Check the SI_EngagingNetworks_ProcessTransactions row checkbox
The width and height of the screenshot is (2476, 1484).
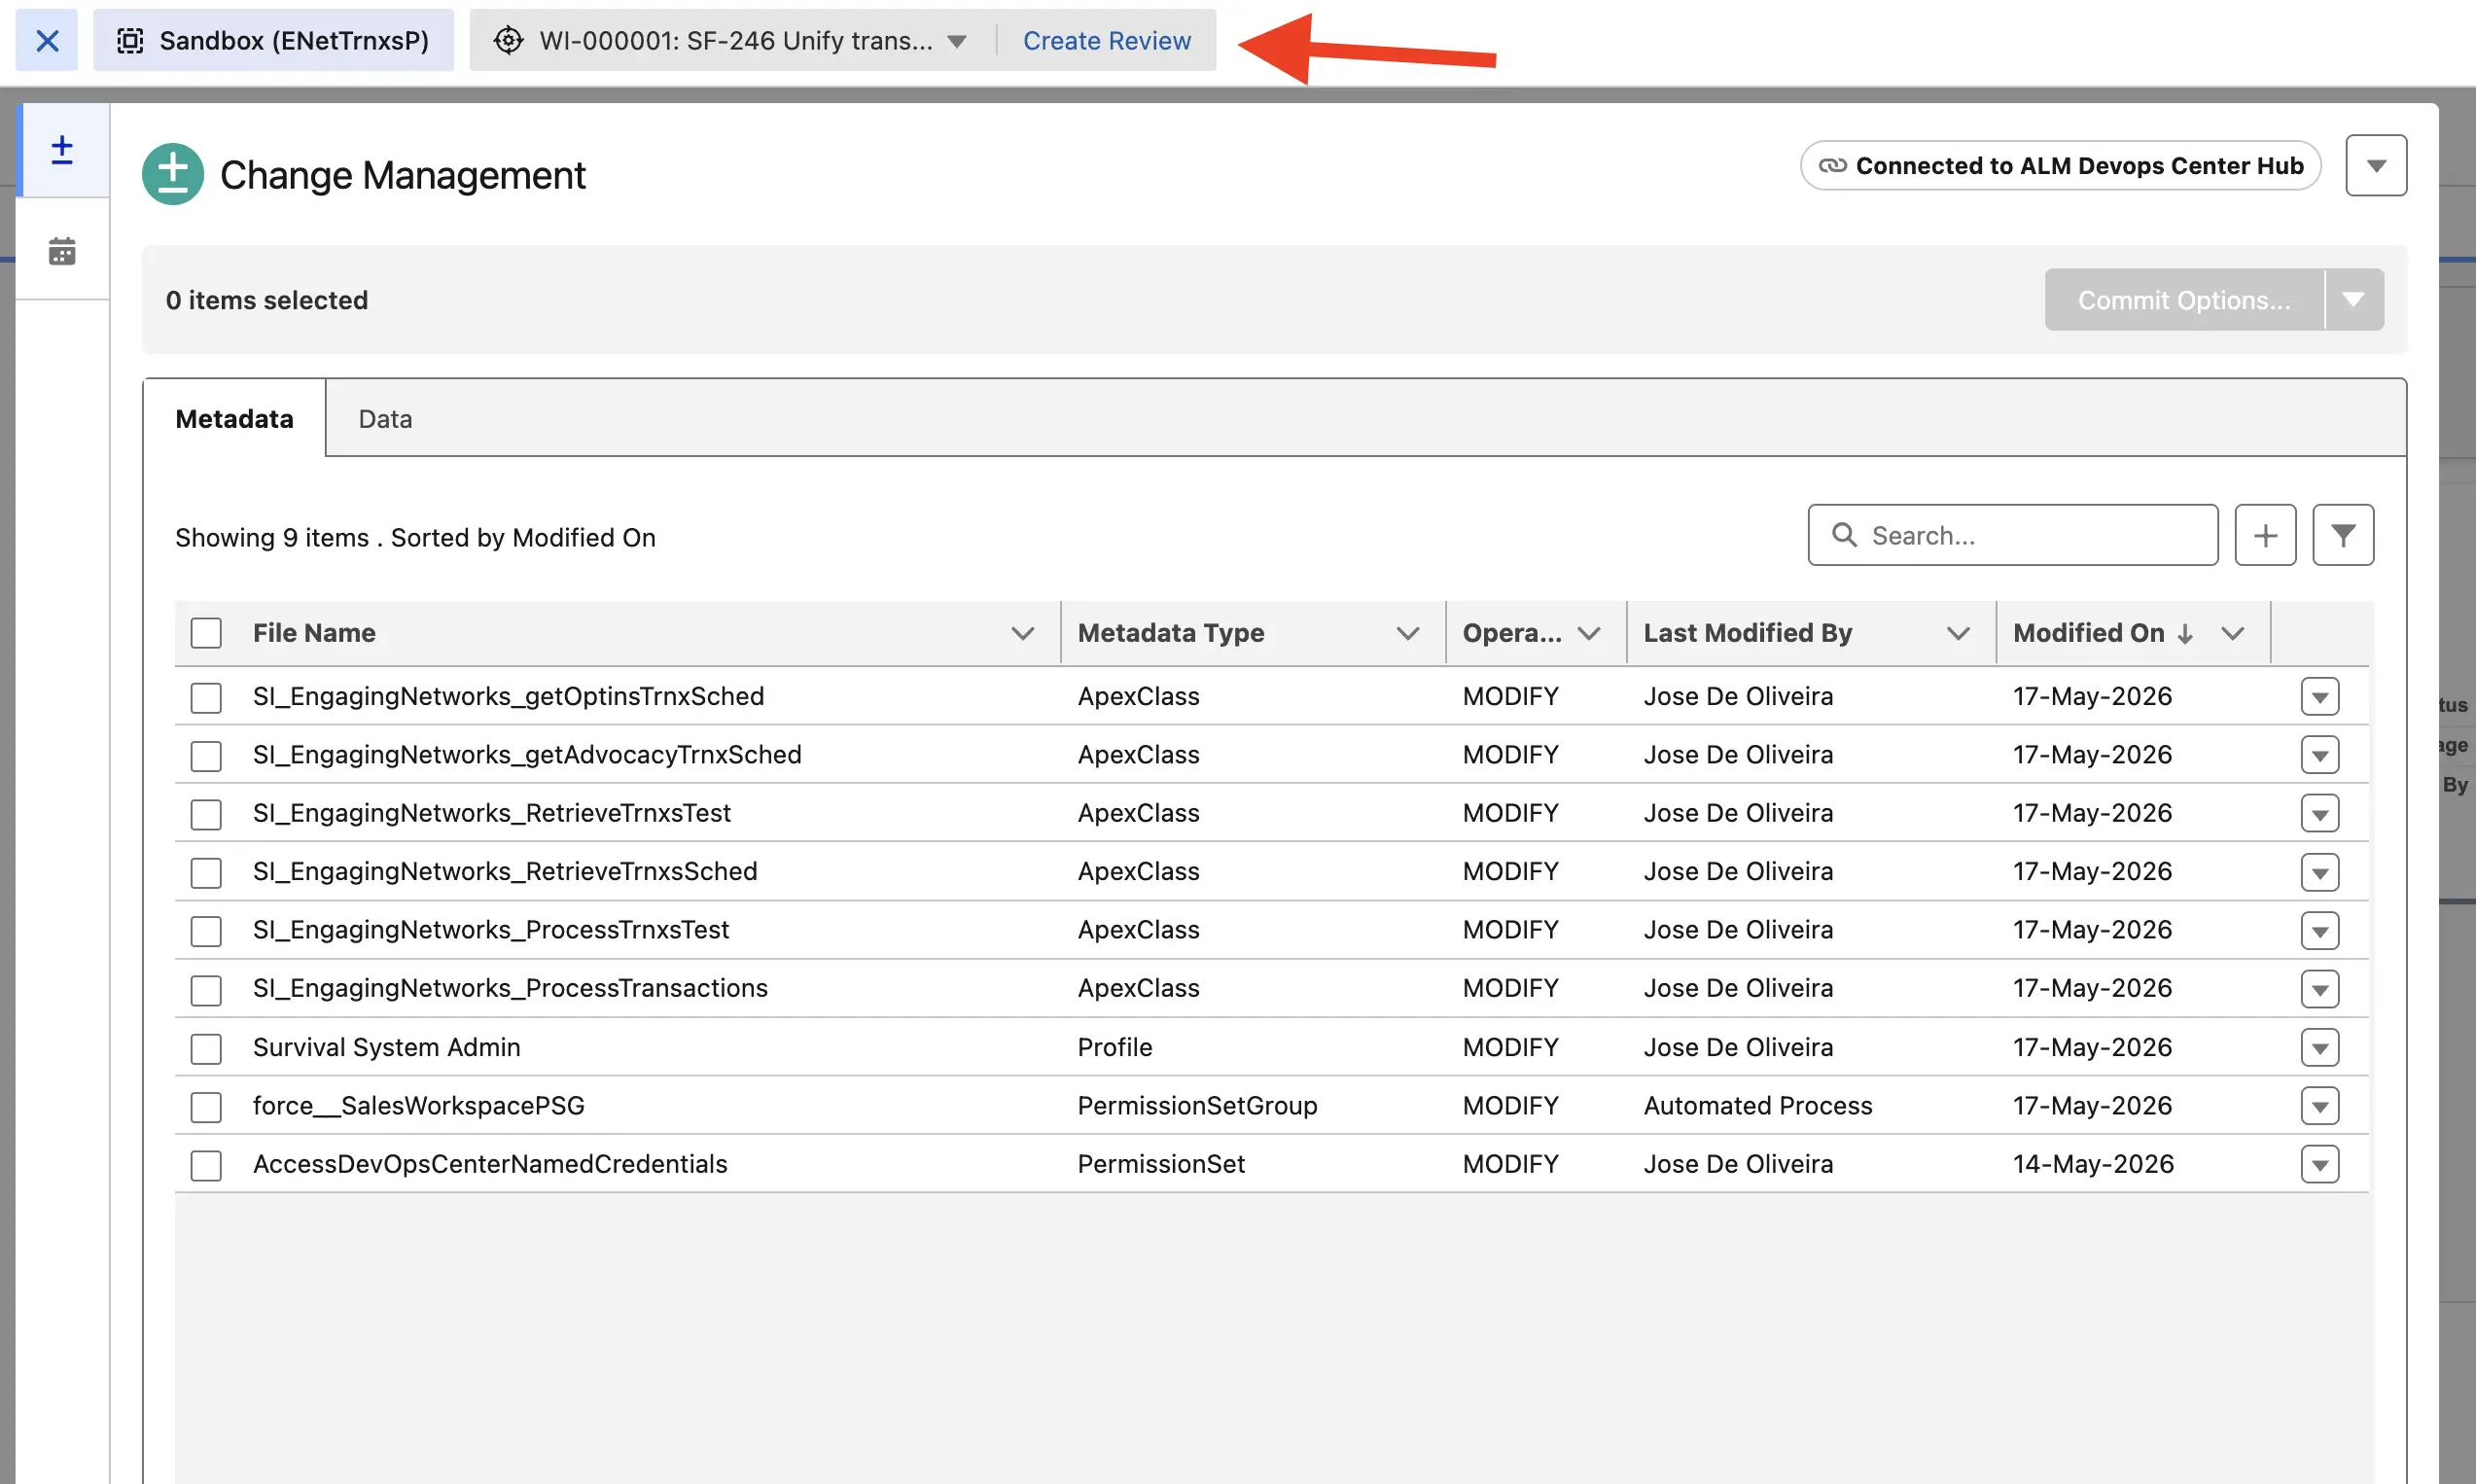pyautogui.click(x=206, y=989)
